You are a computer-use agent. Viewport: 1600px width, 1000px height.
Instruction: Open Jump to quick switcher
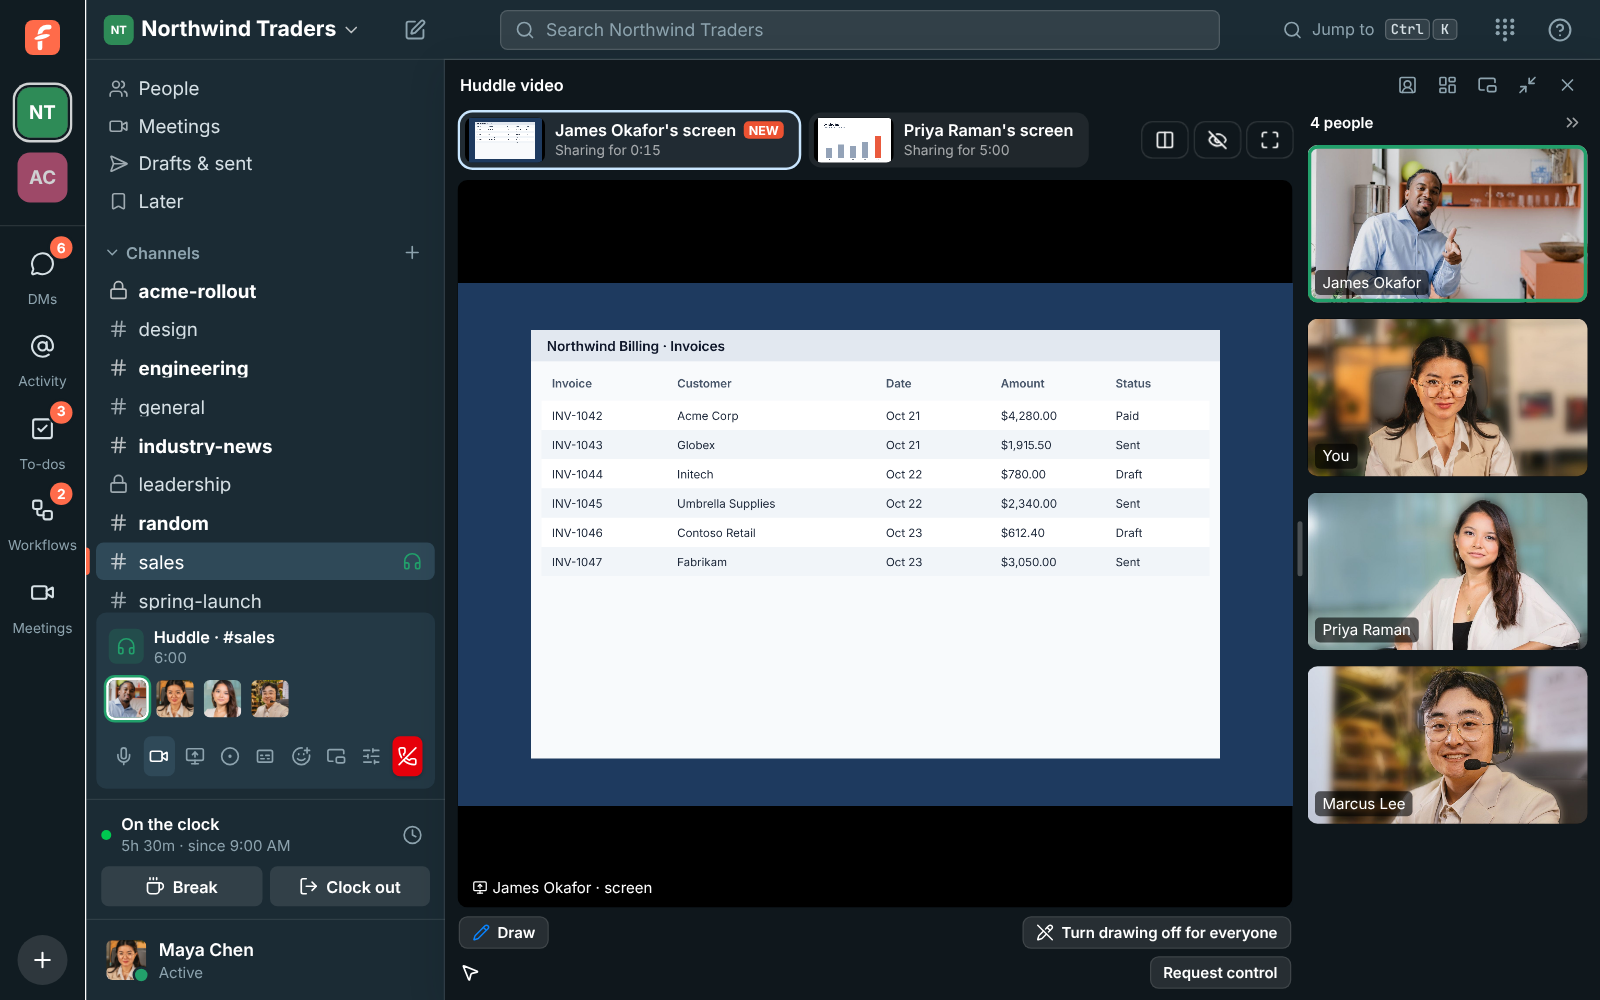1370,30
